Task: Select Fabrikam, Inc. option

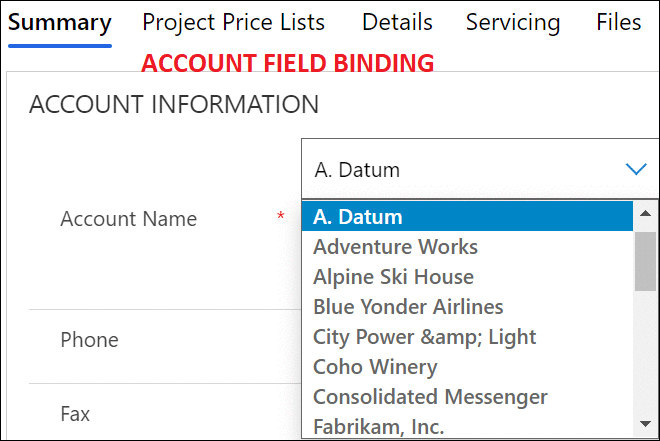Action: pyautogui.click(x=467, y=426)
